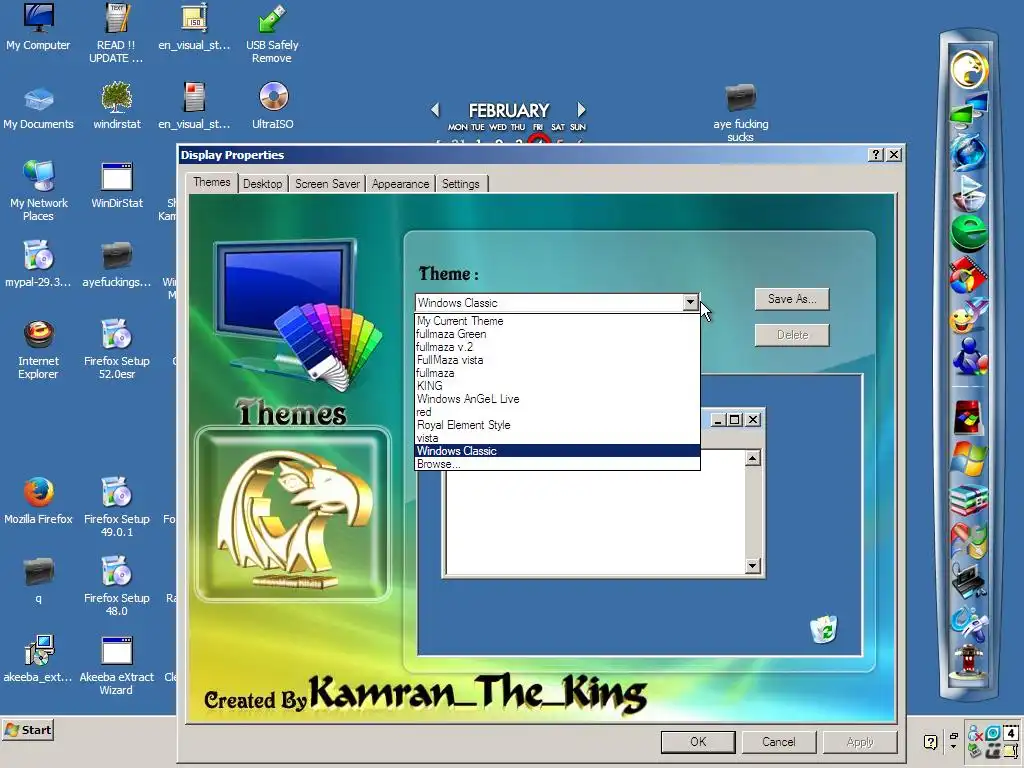Click the green 'e' icon in the dock
The height and width of the screenshot is (768, 1024).
pyautogui.click(x=969, y=233)
